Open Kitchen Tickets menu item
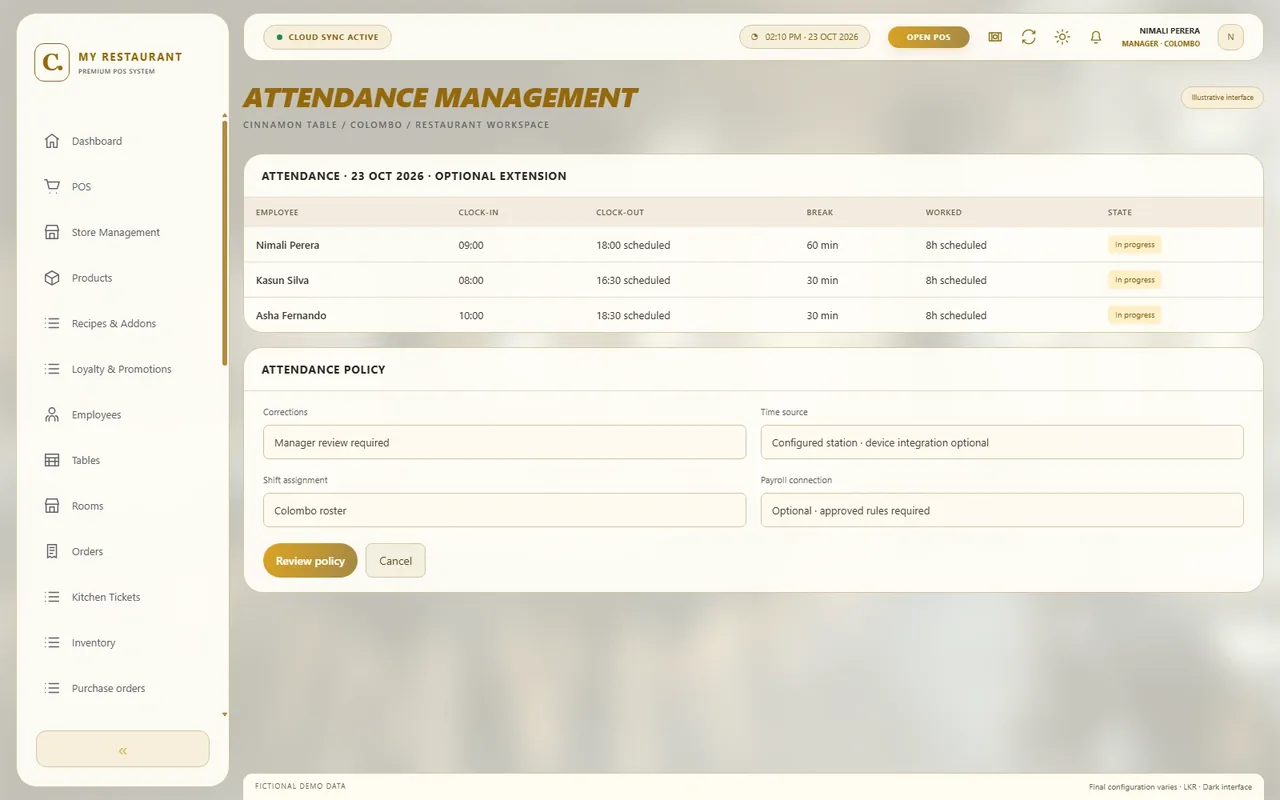 pos(122,597)
